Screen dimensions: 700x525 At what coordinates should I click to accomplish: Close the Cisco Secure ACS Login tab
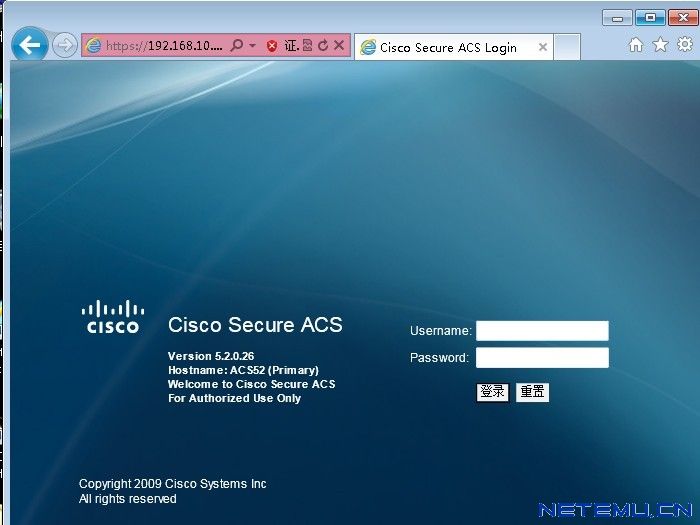pos(543,47)
